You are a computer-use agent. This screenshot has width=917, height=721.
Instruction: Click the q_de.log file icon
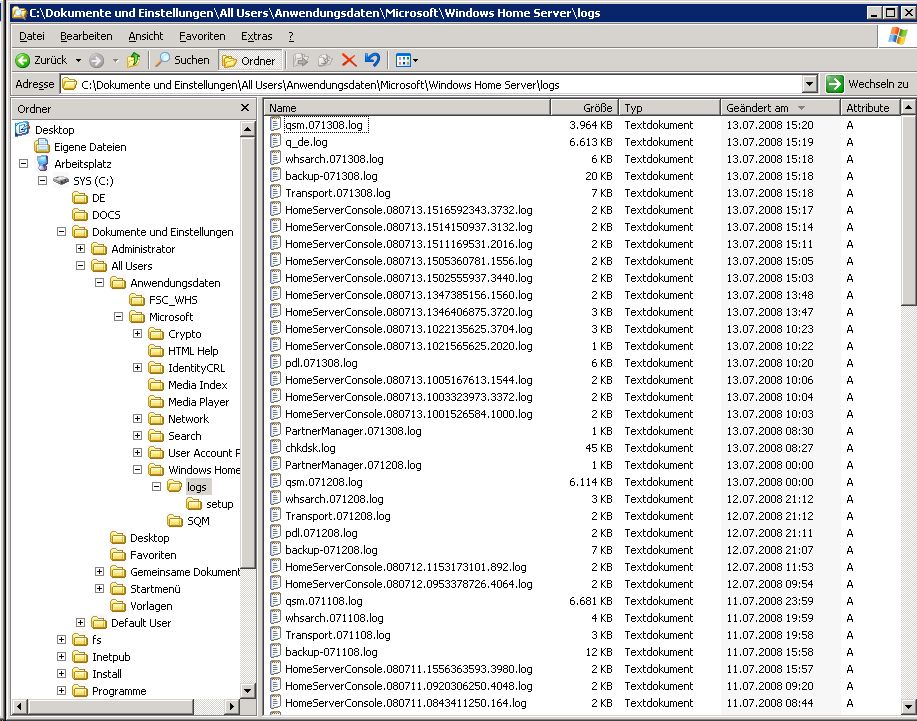coord(275,142)
